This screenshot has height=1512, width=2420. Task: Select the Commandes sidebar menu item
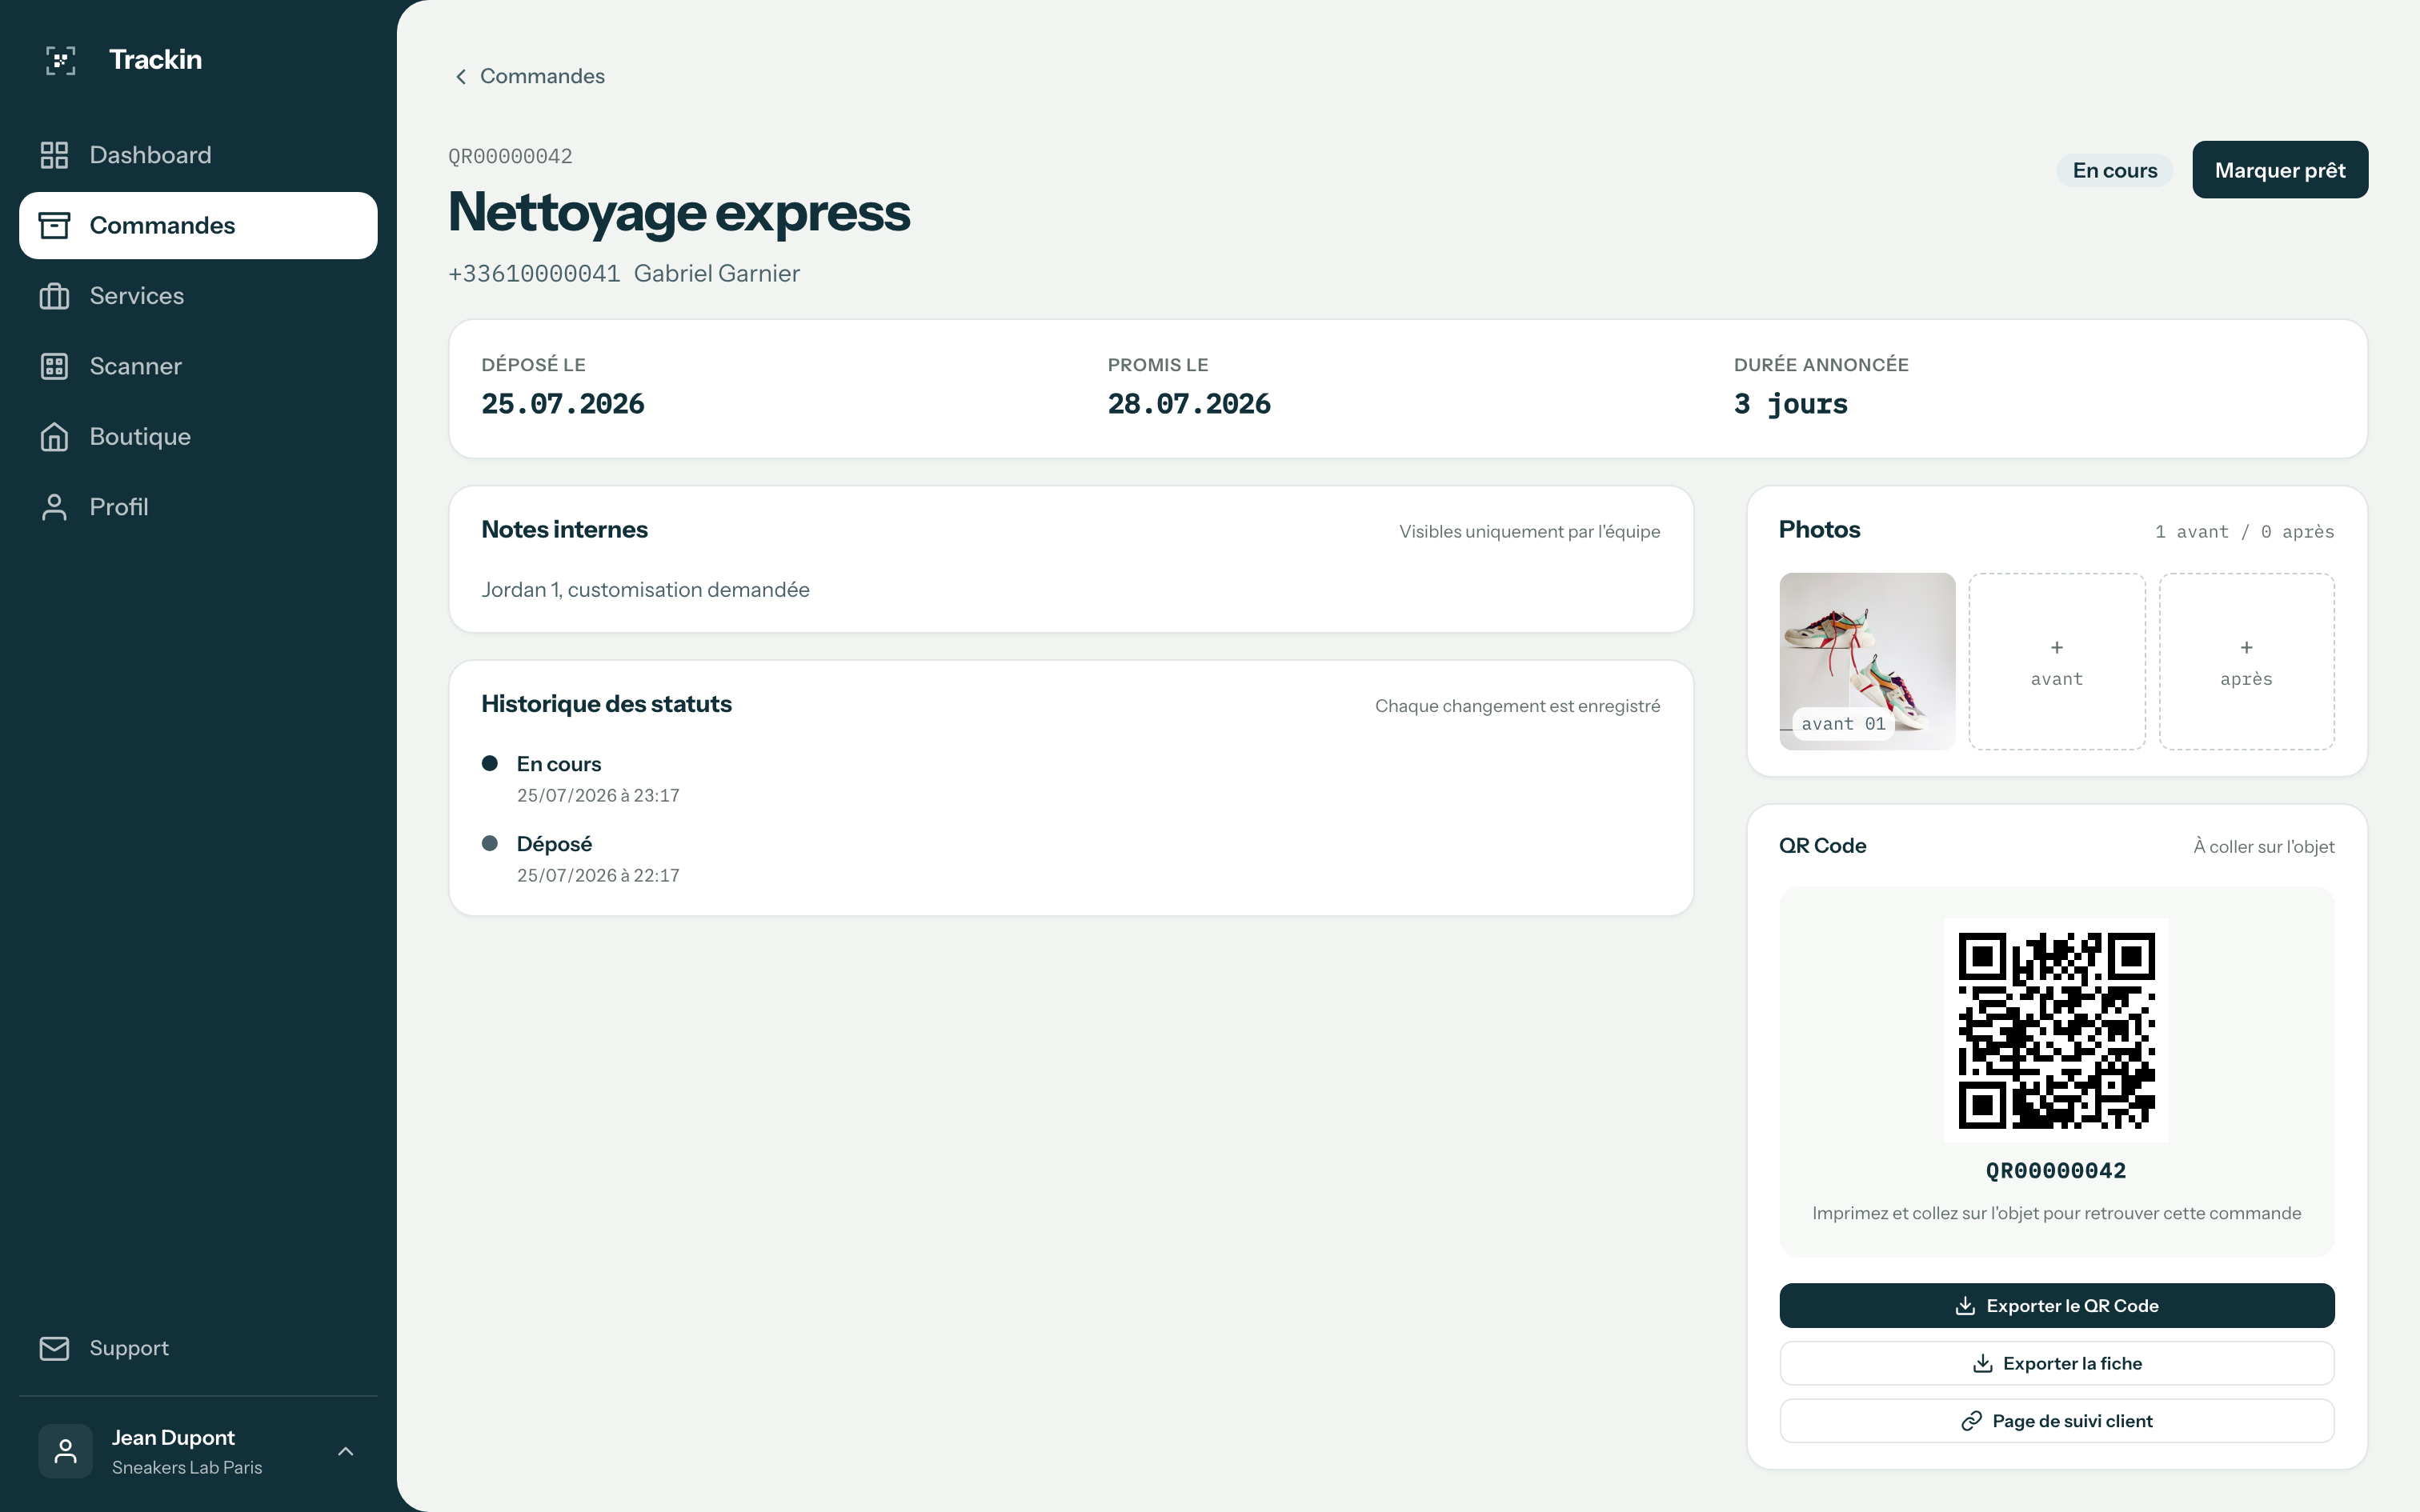tap(198, 225)
